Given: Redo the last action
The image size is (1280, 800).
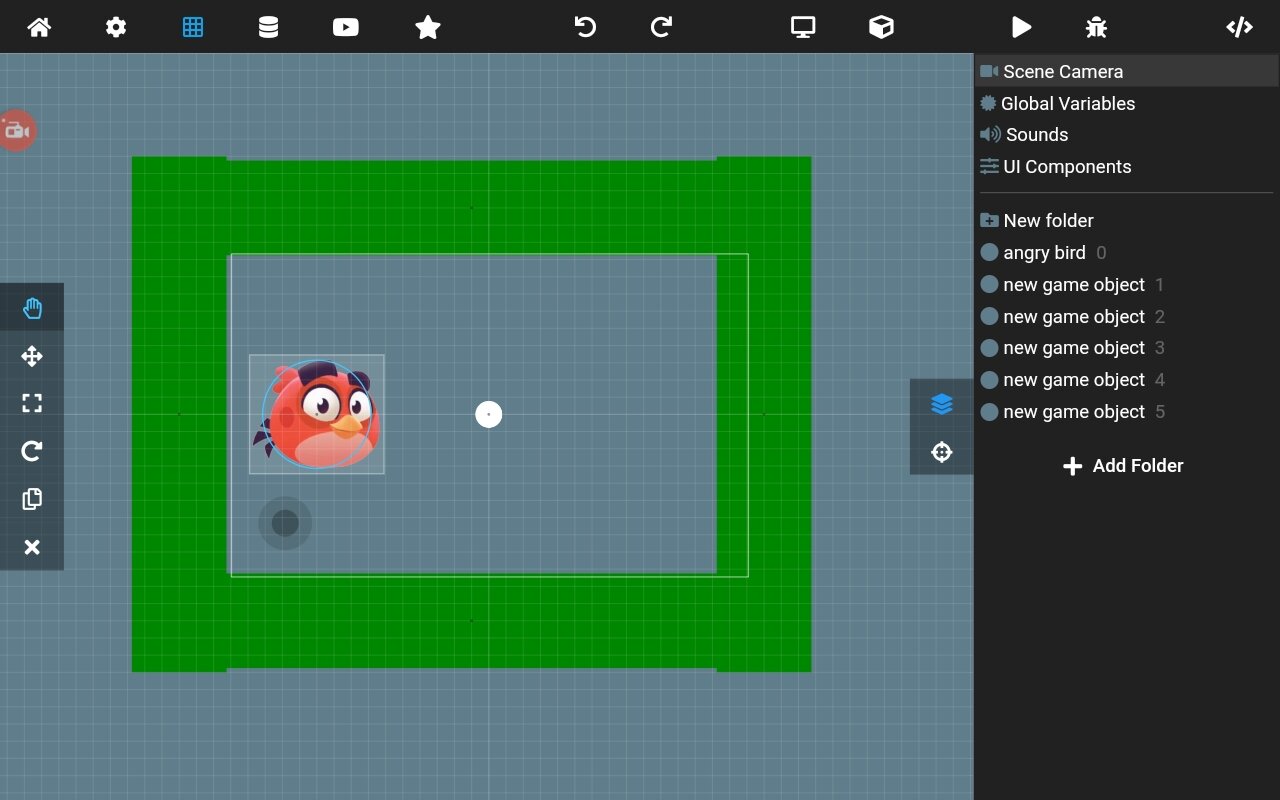Looking at the screenshot, I should click(x=661, y=27).
